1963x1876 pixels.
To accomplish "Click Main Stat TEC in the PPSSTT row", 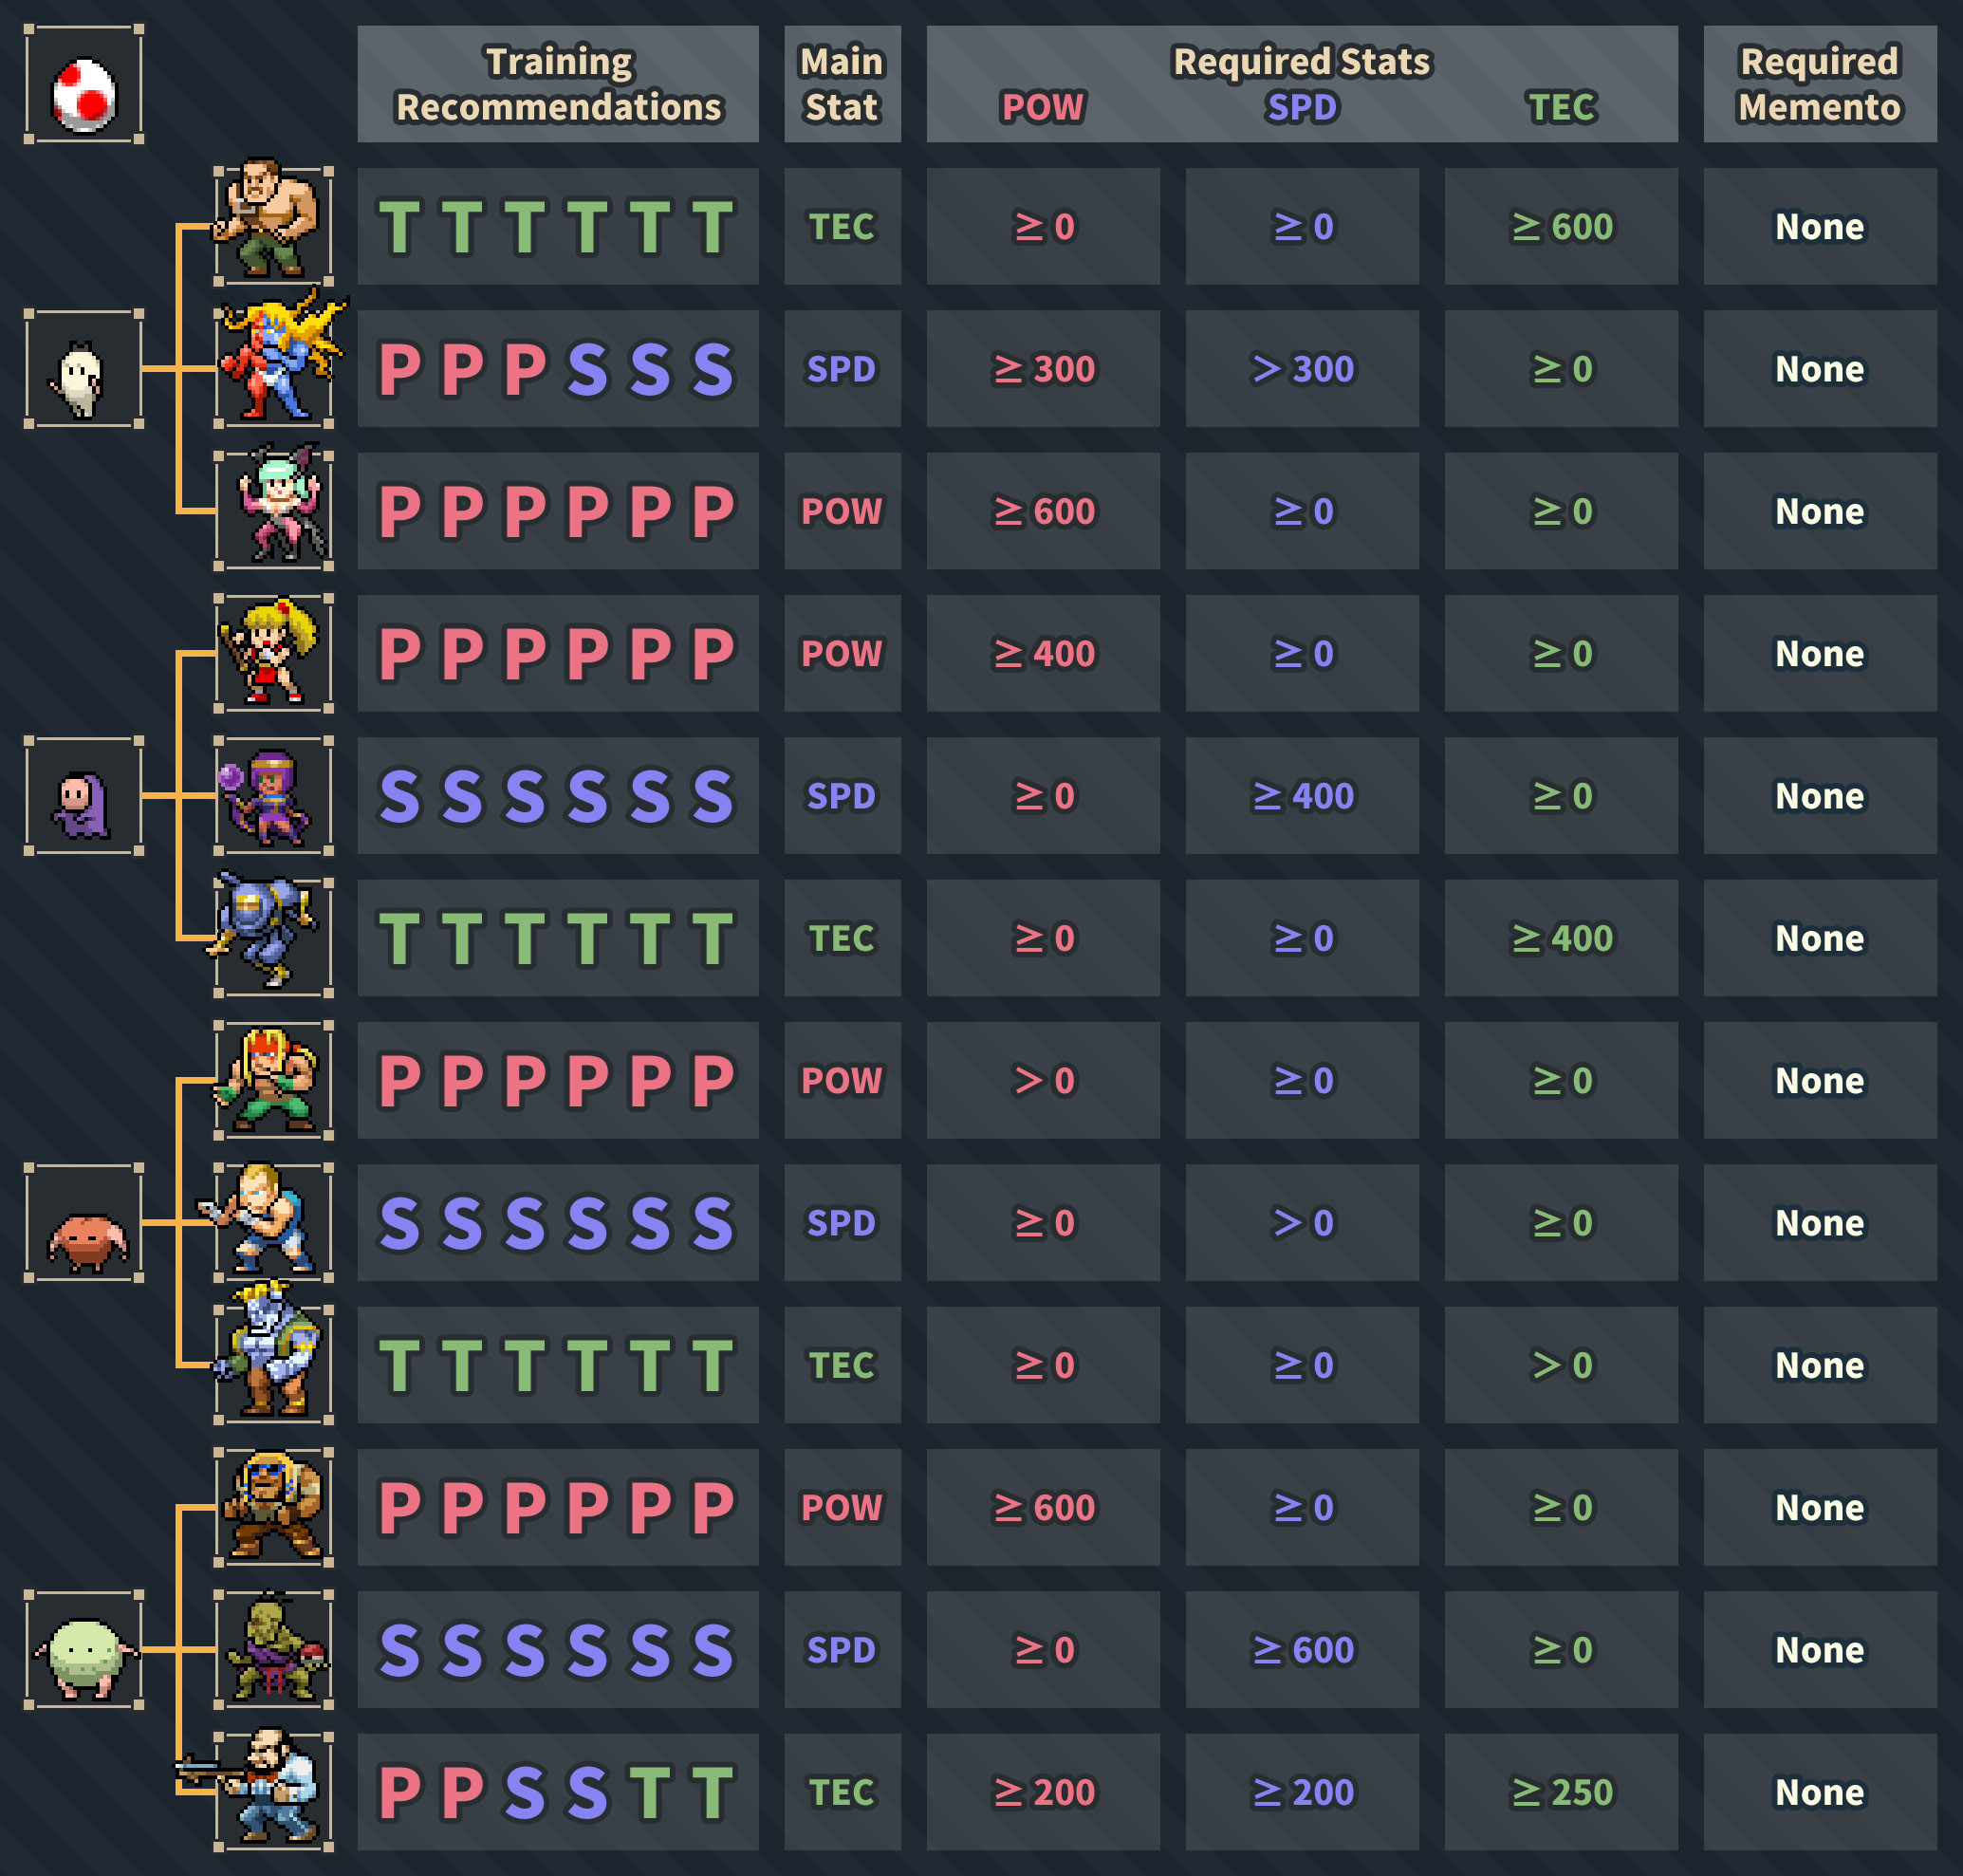I will (842, 1792).
